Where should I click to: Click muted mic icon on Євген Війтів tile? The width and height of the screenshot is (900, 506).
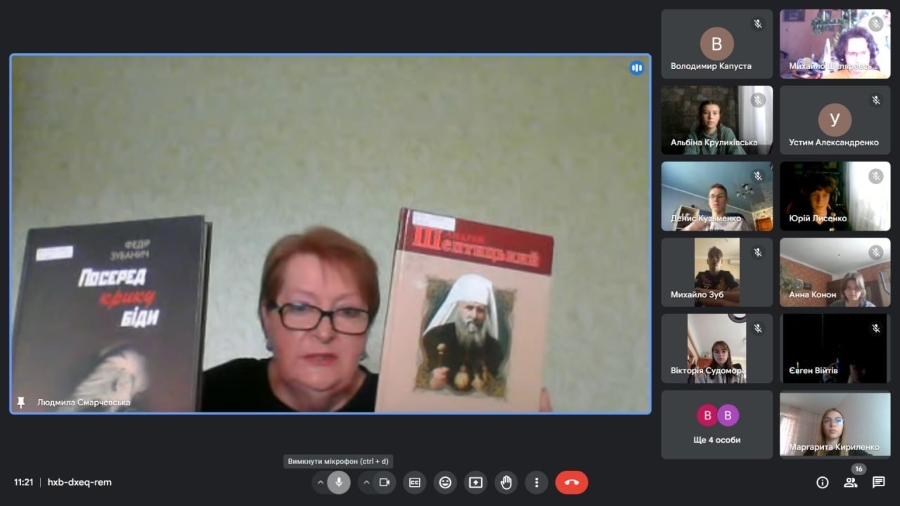coord(876,329)
